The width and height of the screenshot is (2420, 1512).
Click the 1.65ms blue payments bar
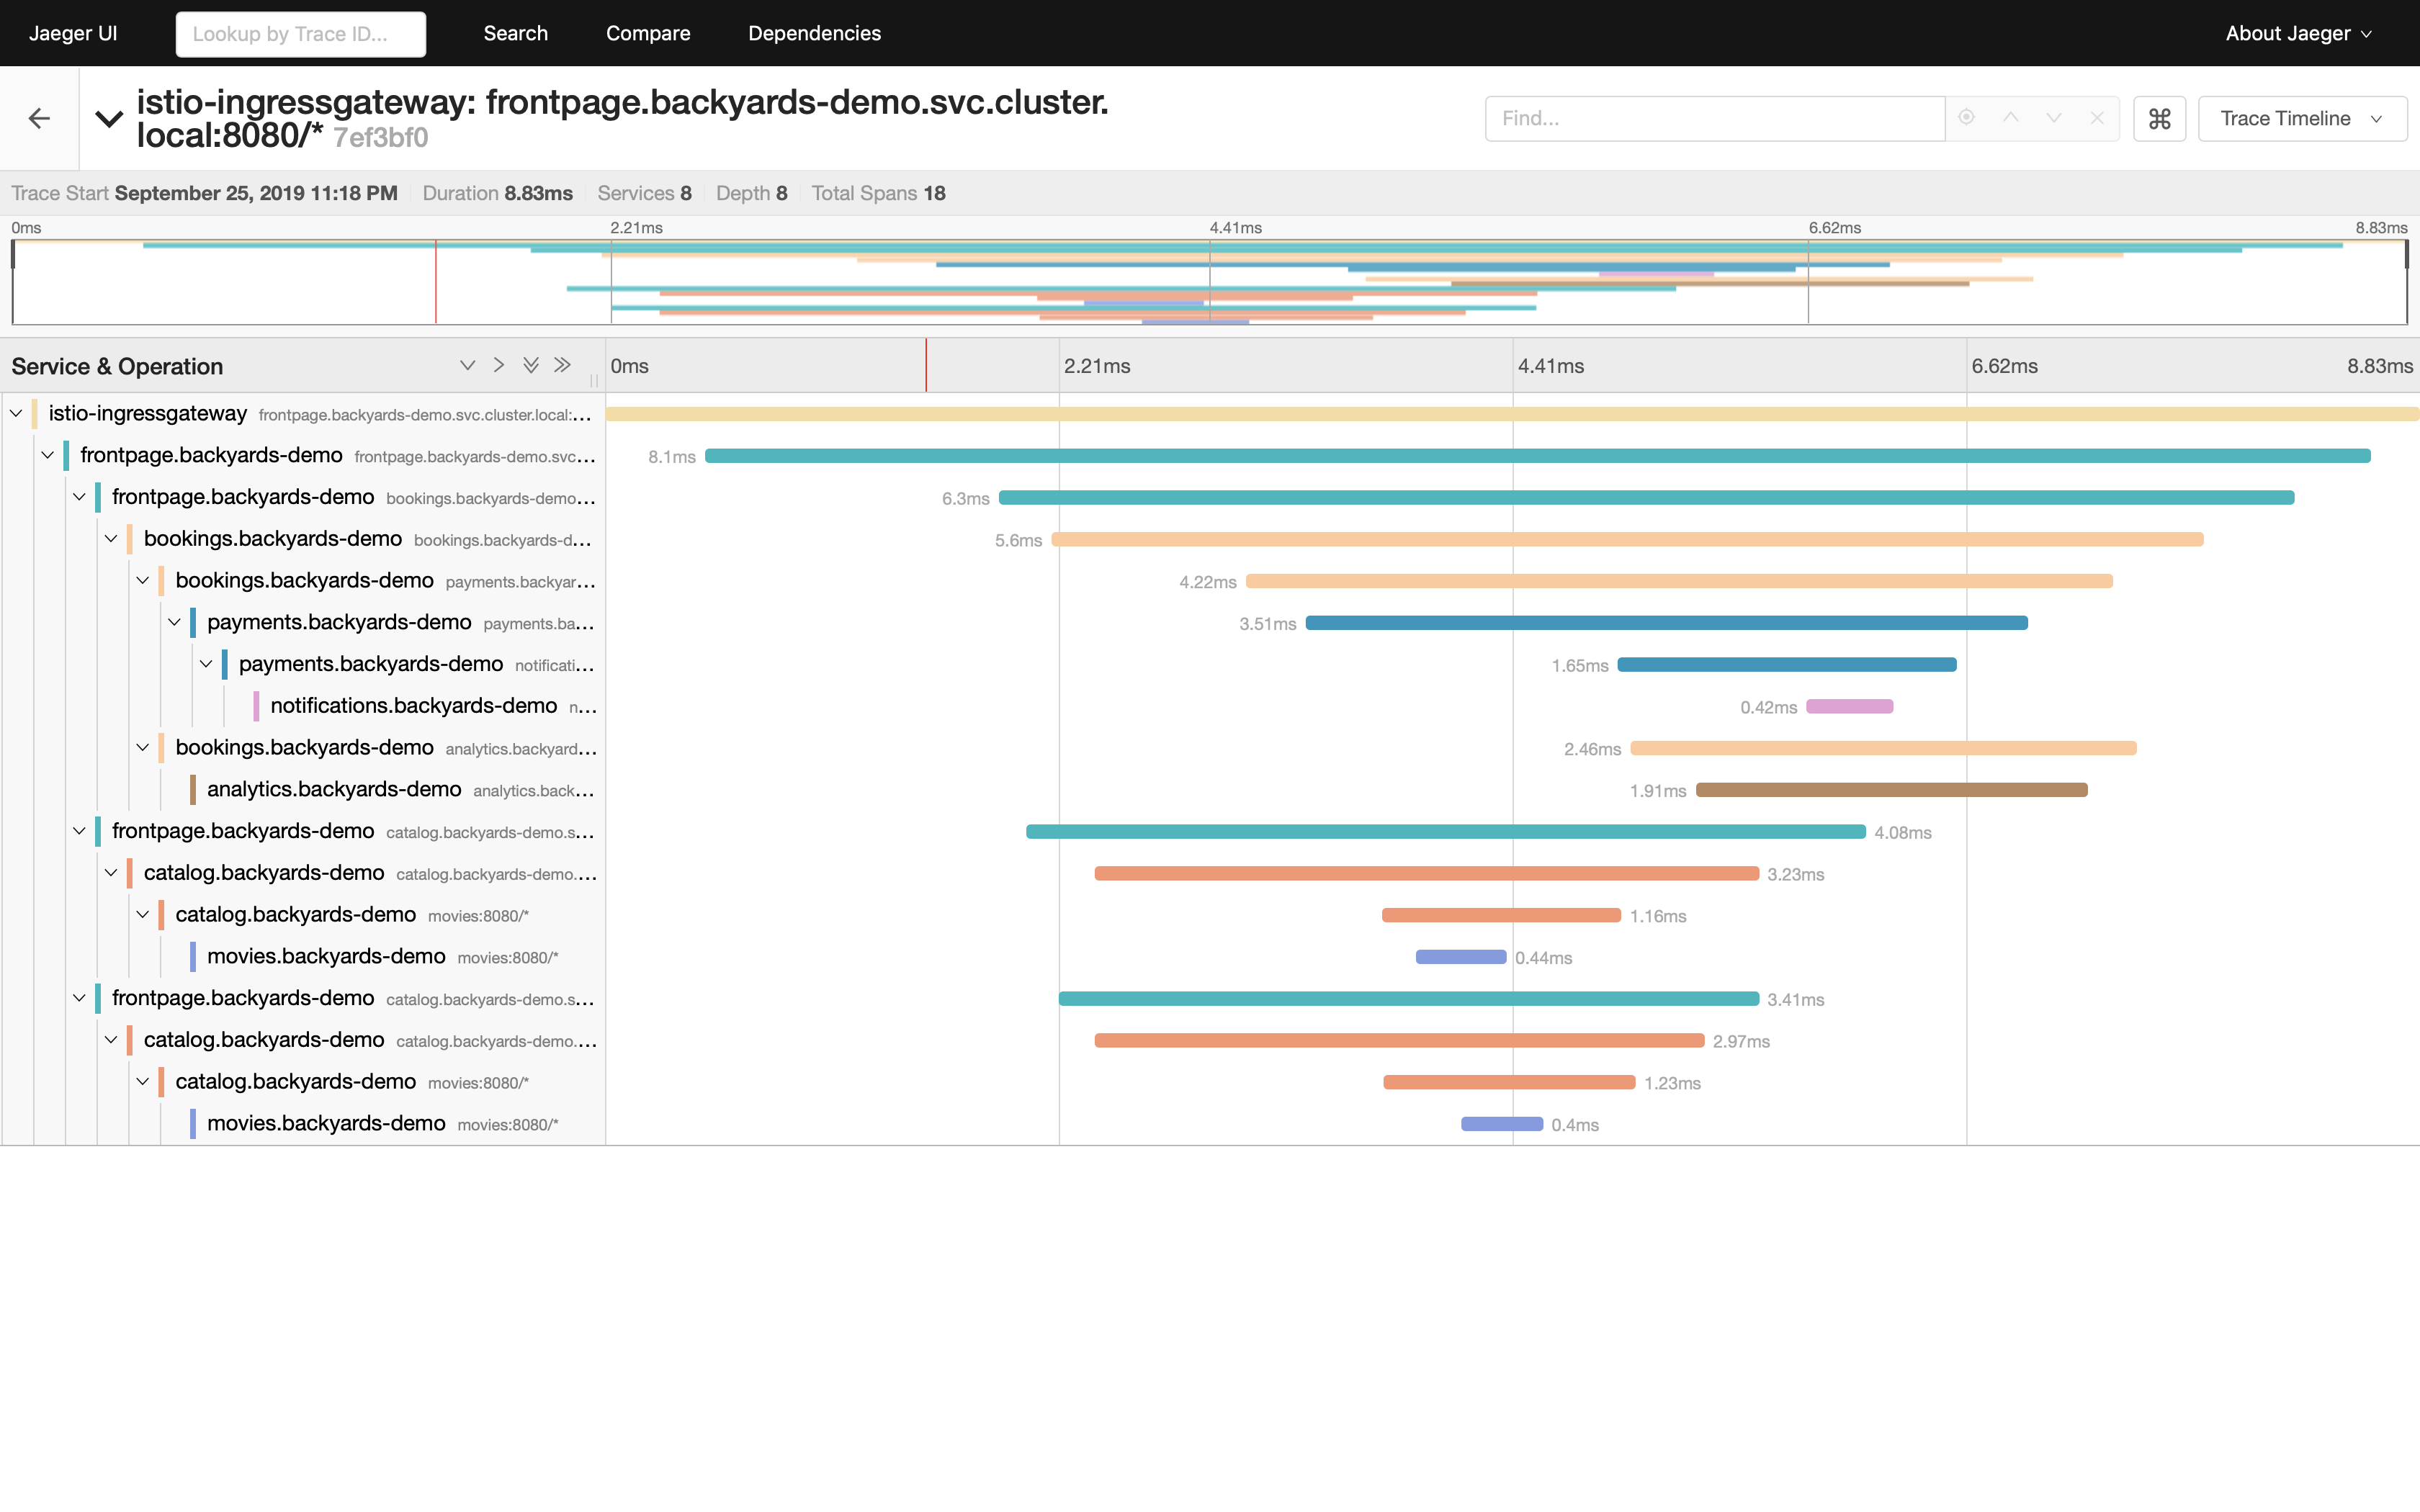(1787, 665)
